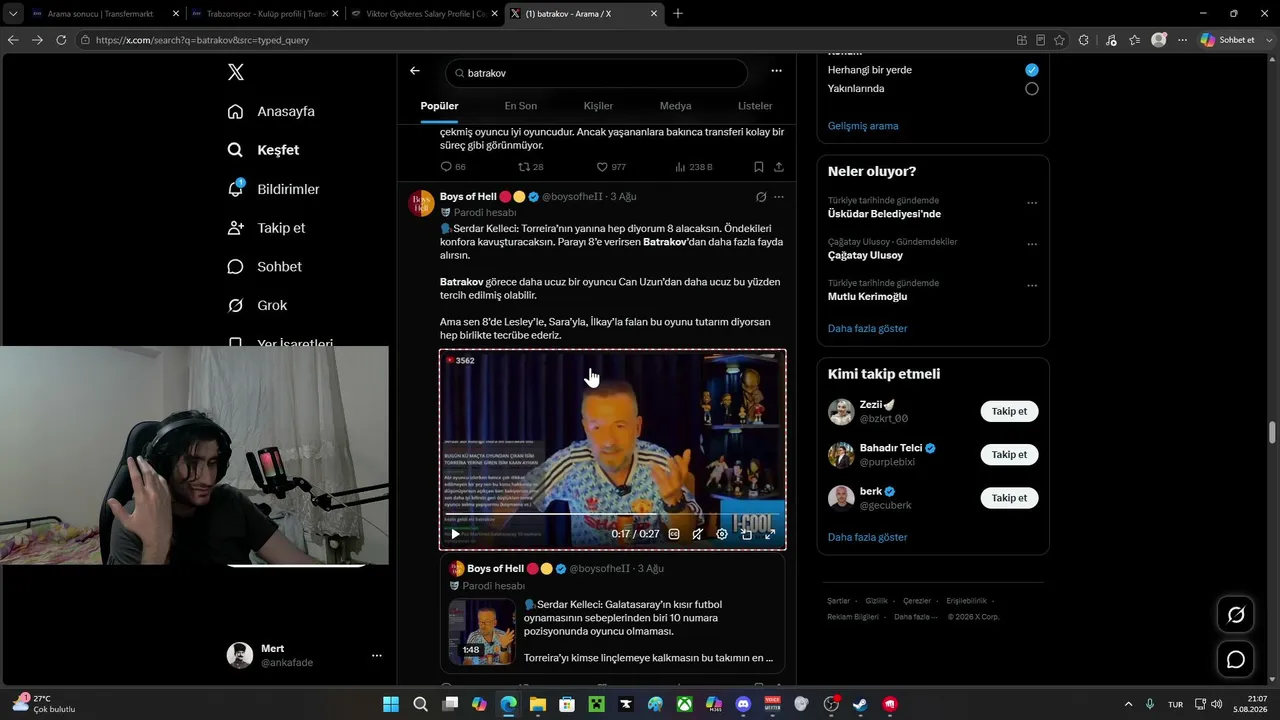The height and width of the screenshot is (720, 1280).
Task: Show more trends with Daha fazla göster
Action: pos(868,329)
